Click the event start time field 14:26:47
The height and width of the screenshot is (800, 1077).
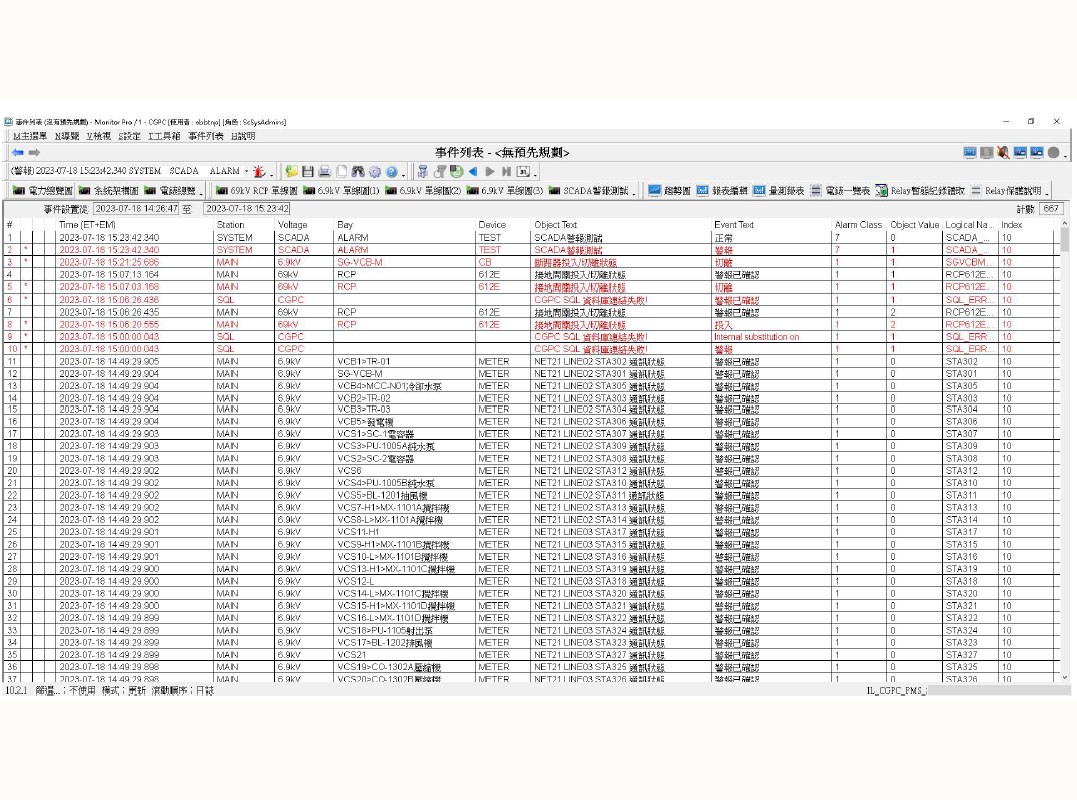coord(136,209)
